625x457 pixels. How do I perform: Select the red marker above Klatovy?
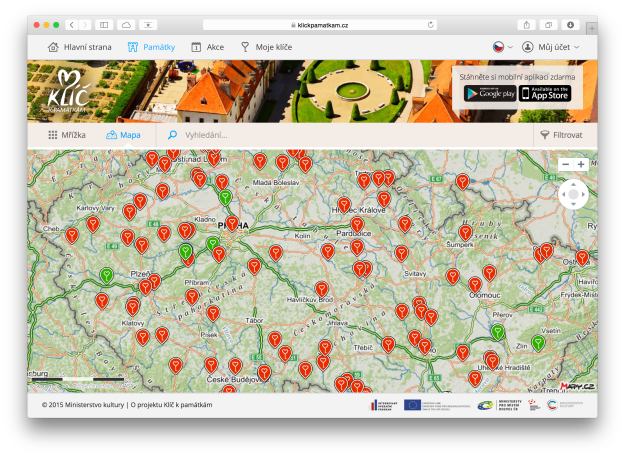click(x=132, y=307)
